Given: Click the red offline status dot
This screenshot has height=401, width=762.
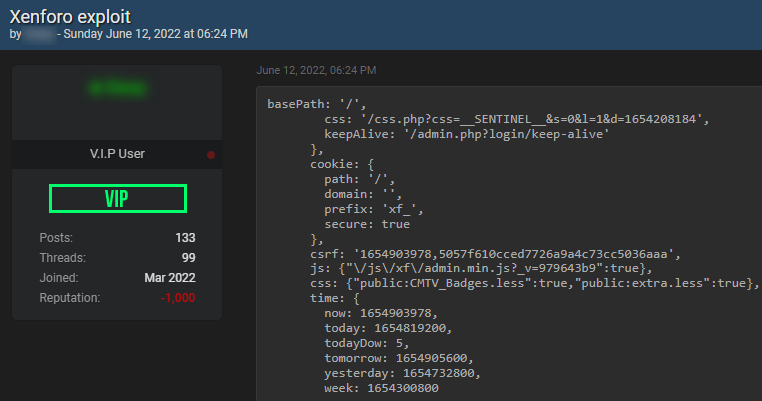Looking at the screenshot, I should 211,155.
